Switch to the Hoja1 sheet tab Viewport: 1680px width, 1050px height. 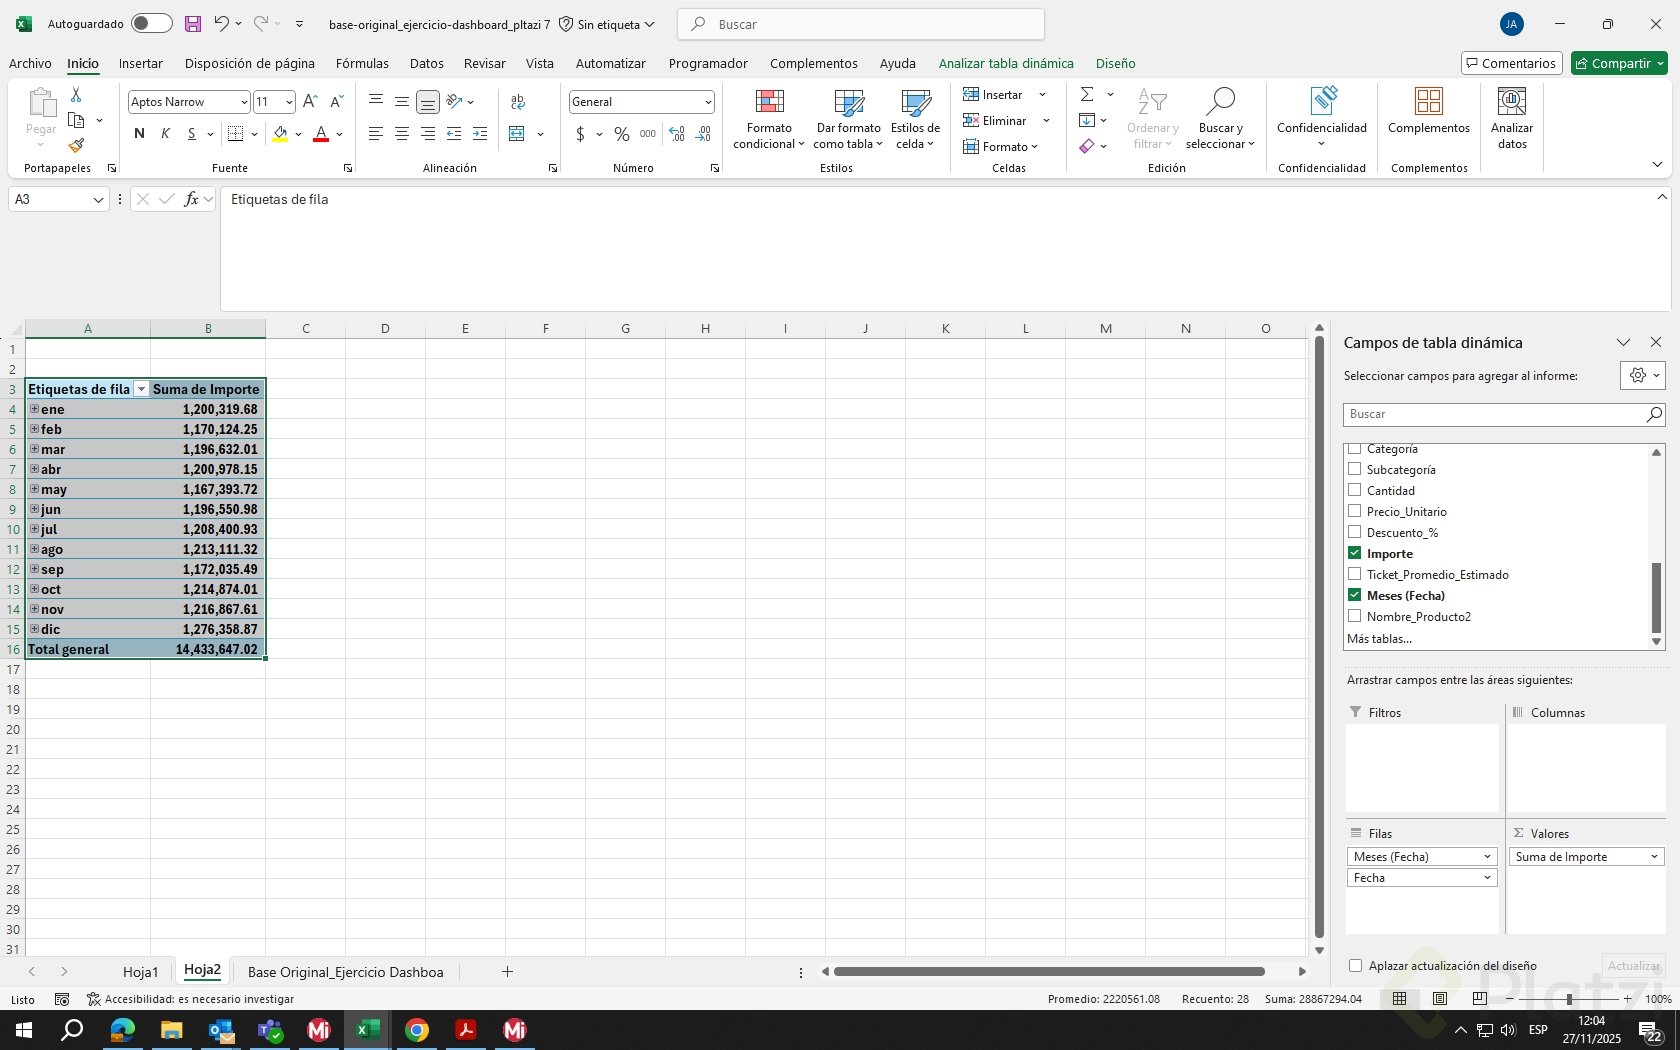141,972
